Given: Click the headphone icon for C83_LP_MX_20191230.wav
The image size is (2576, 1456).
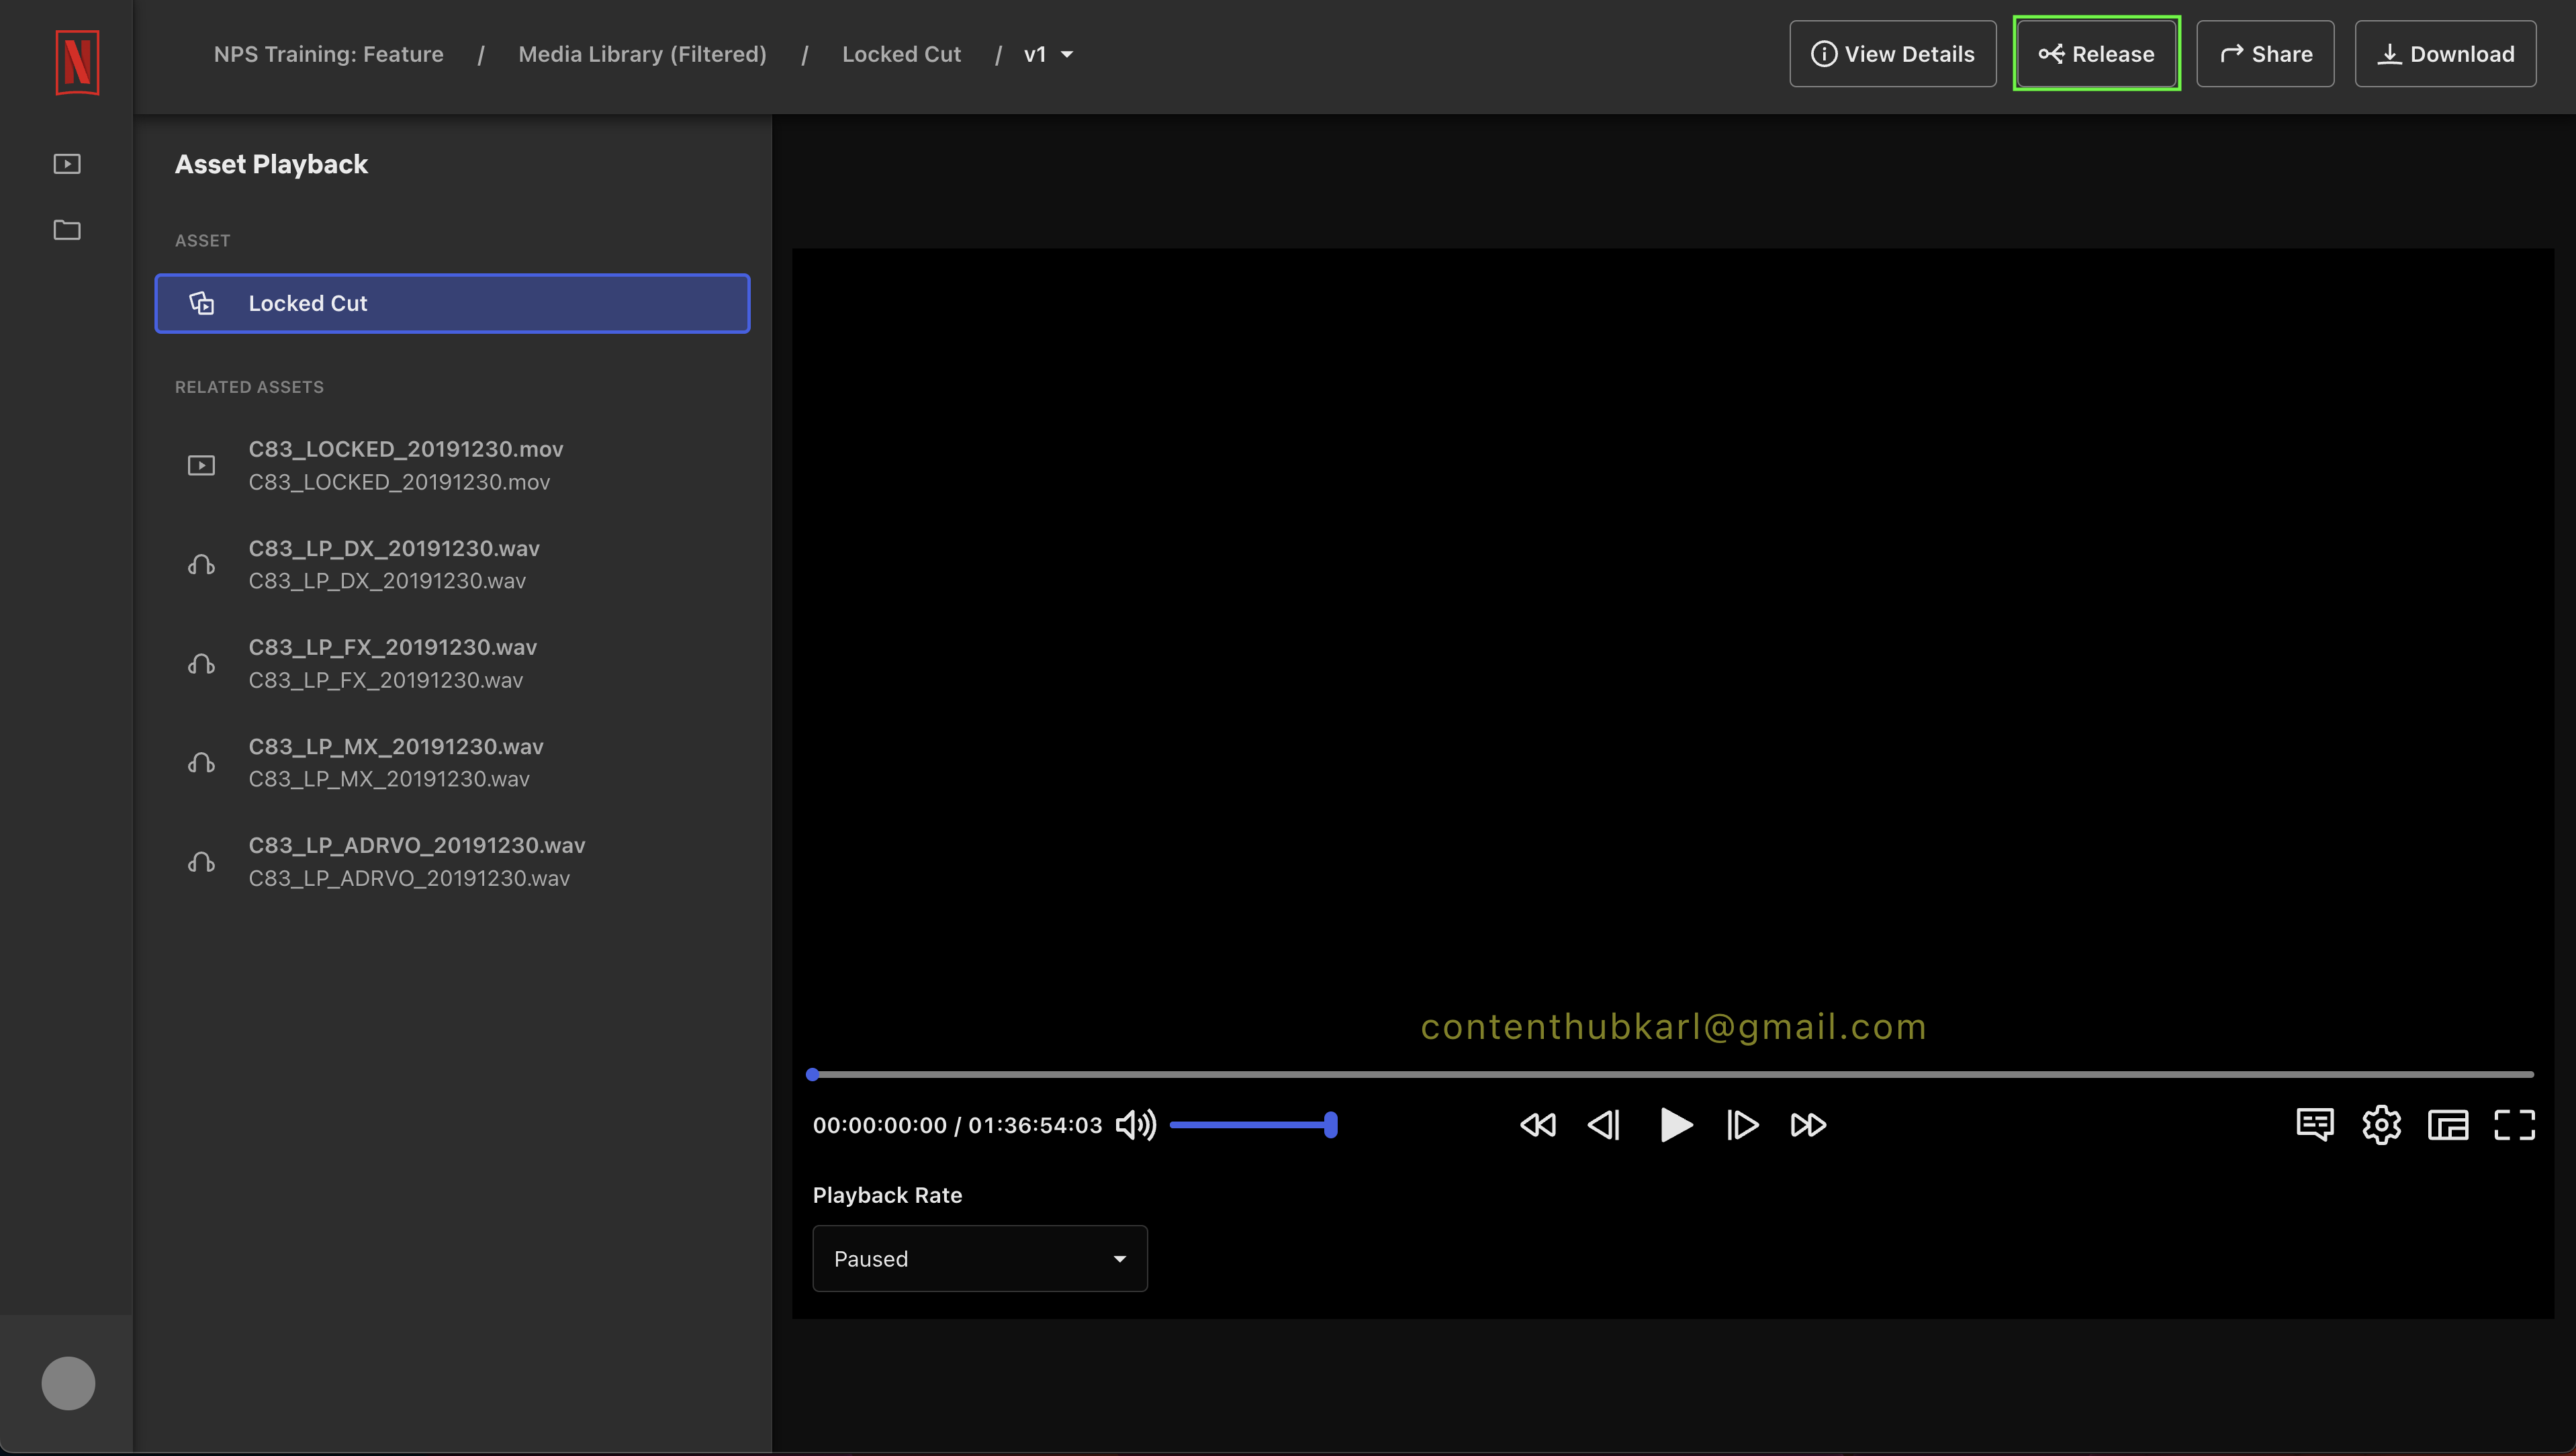Looking at the screenshot, I should [x=202, y=763].
